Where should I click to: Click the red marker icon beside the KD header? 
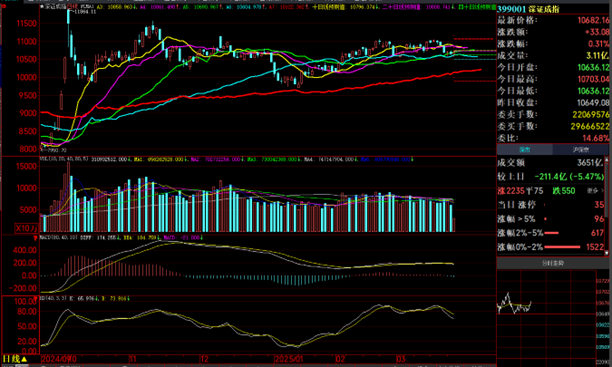(36, 298)
